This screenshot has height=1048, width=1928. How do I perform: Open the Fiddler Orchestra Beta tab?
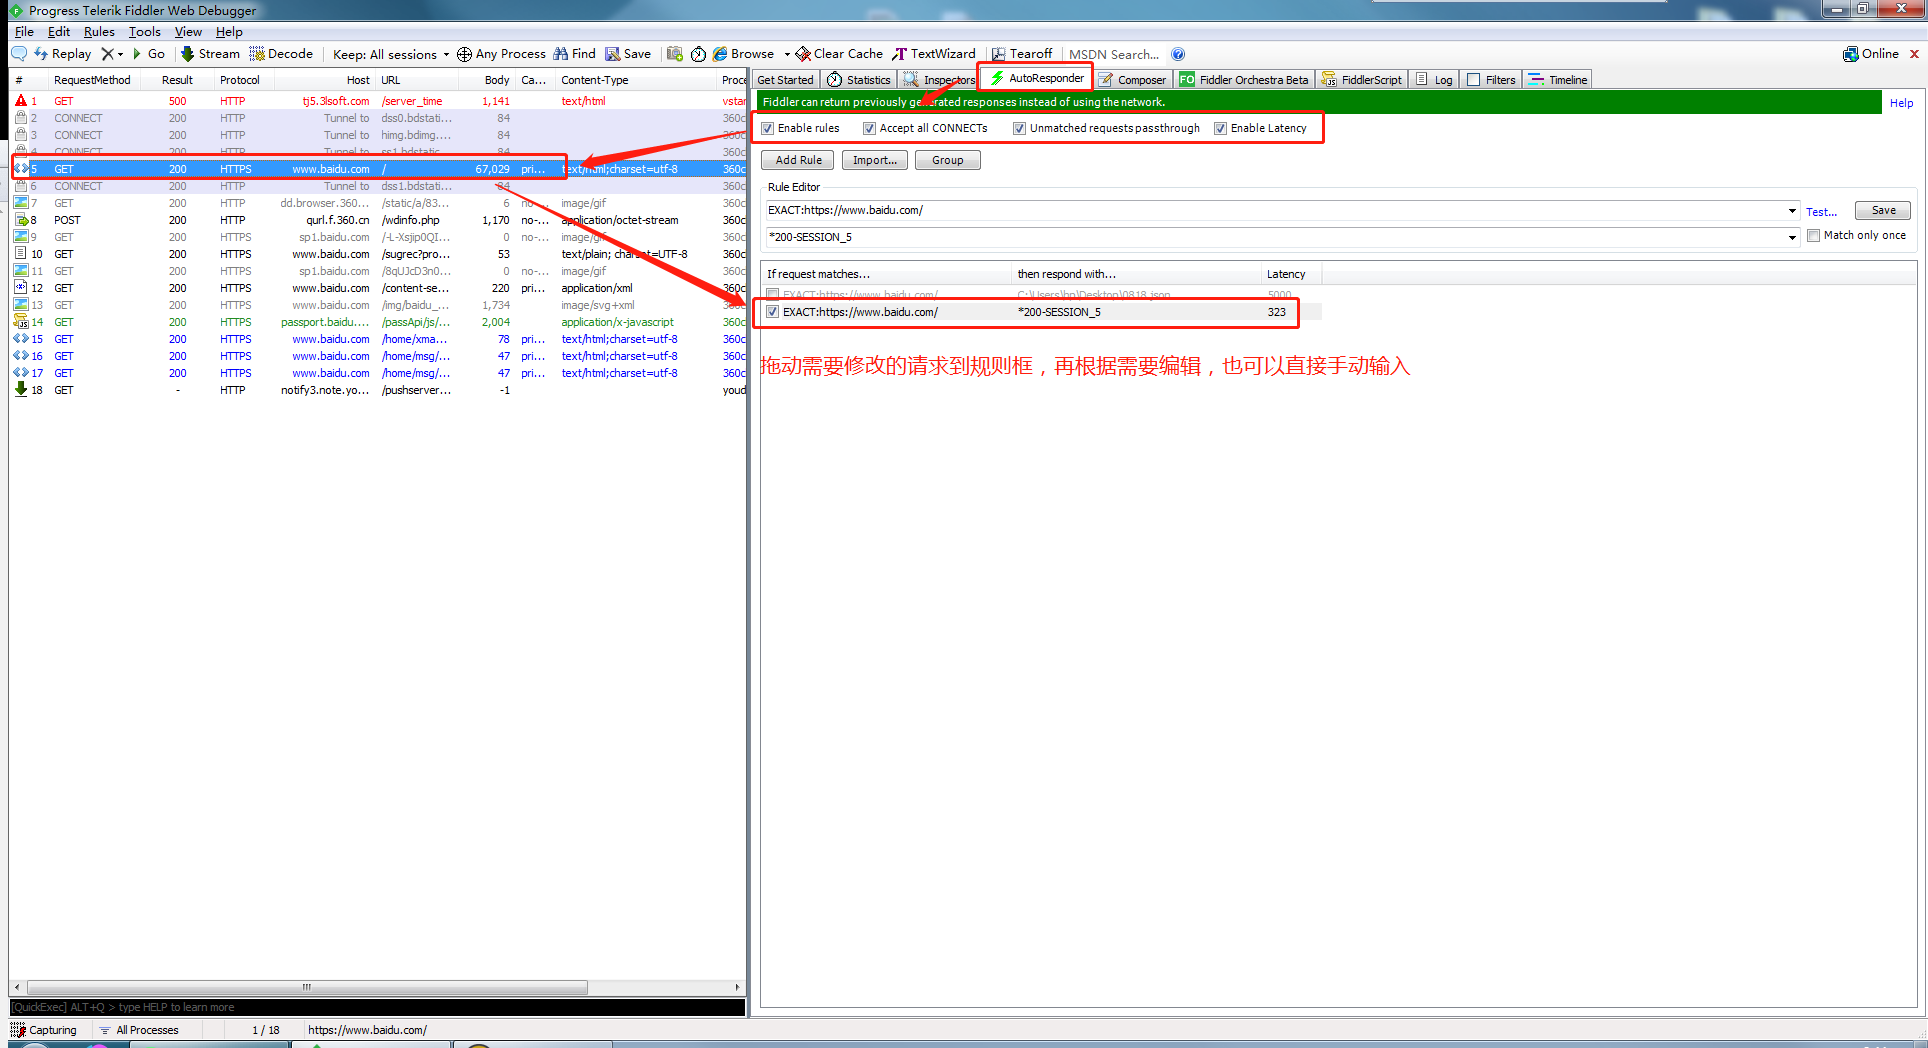pos(1244,80)
